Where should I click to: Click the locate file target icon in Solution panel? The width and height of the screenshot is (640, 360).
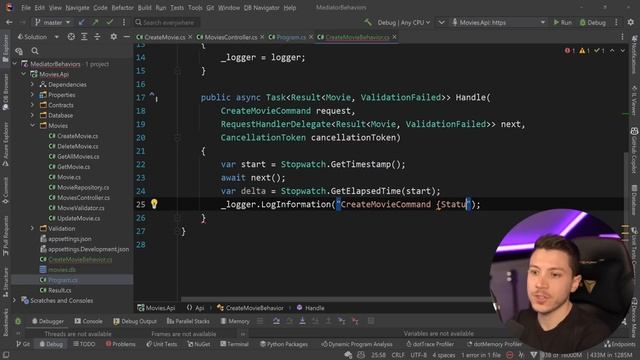pos(71,37)
